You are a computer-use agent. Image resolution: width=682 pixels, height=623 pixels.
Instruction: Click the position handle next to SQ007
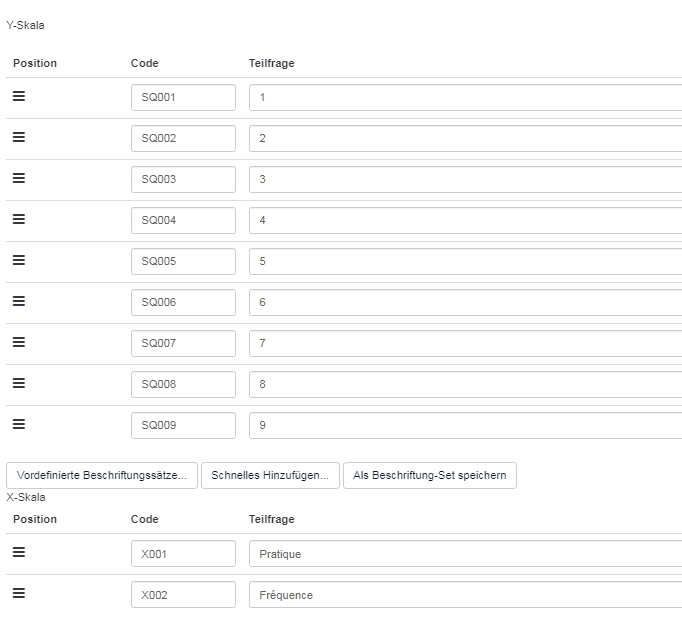[x=19, y=343]
